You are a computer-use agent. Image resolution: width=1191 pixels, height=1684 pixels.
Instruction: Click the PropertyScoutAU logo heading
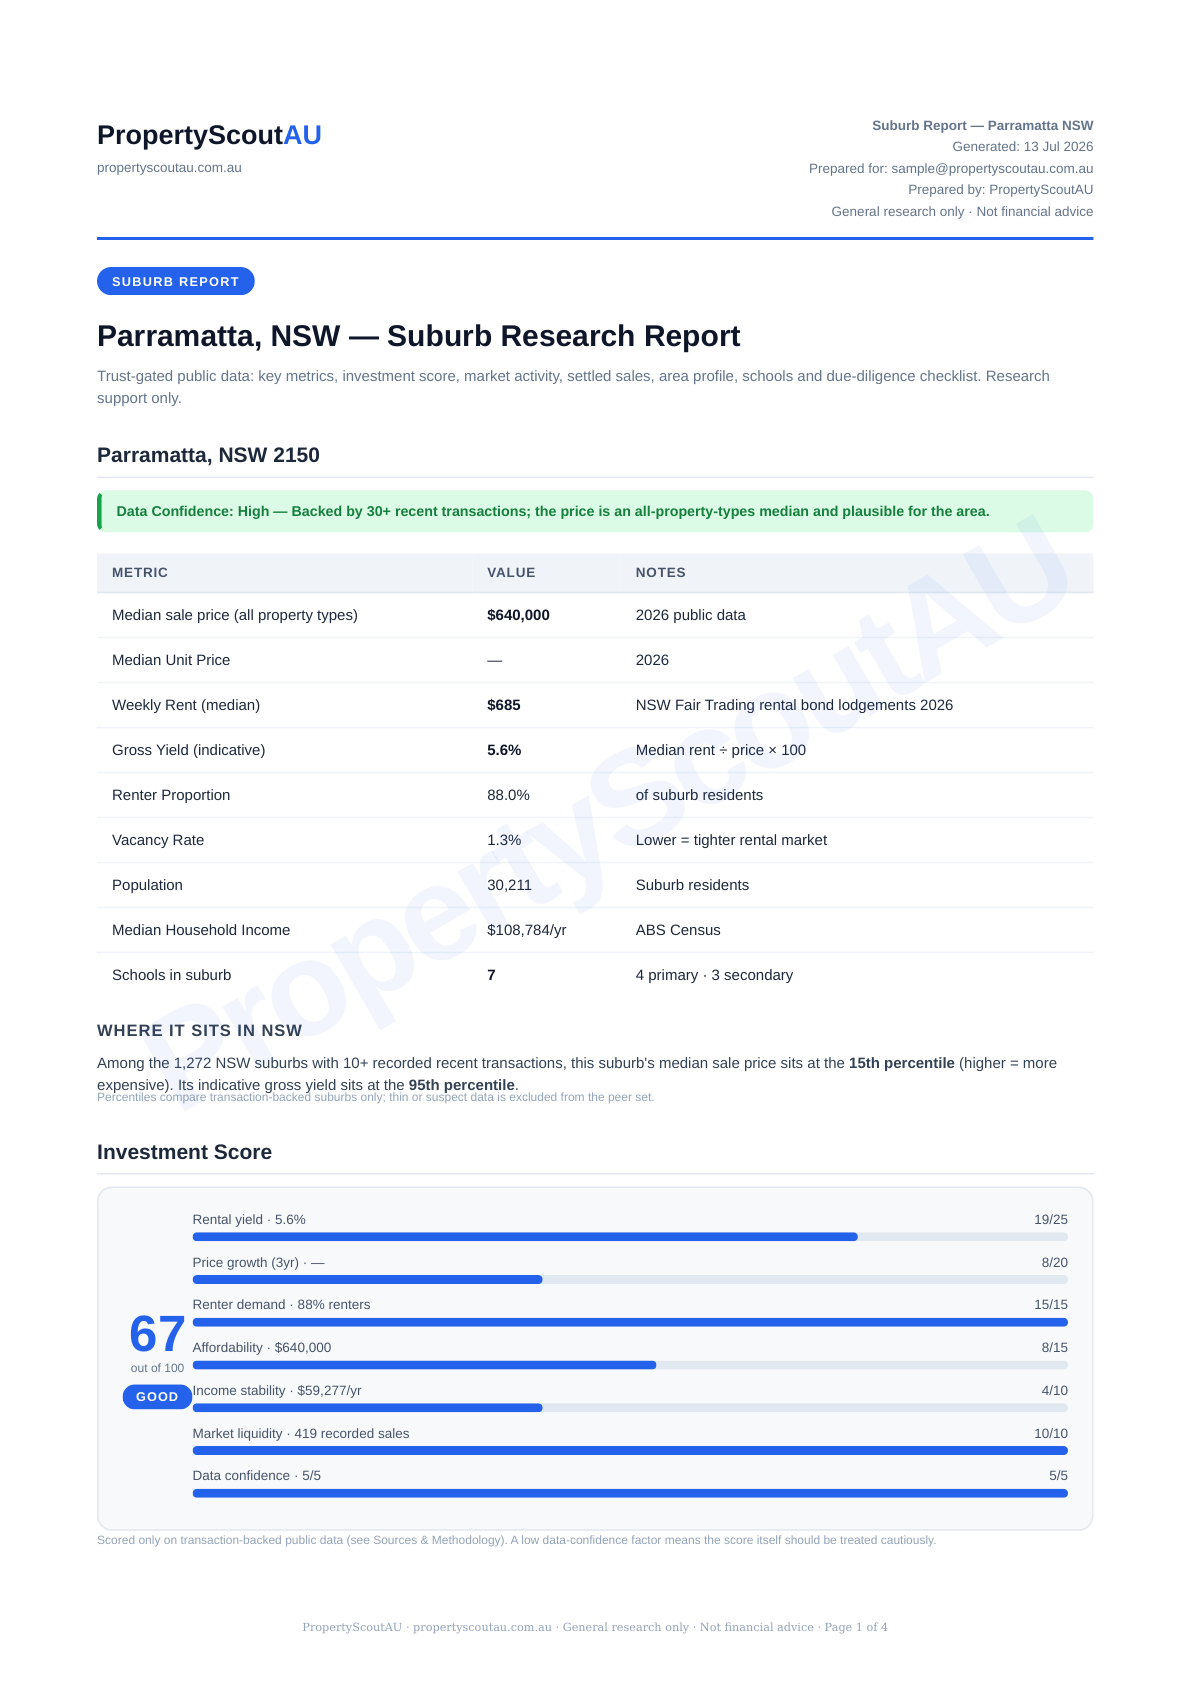[209, 135]
